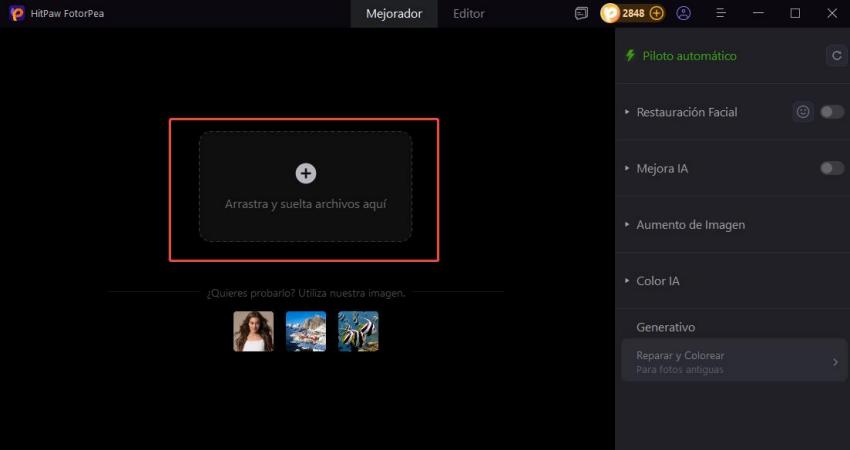Click the plus icon to add files

click(x=306, y=173)
